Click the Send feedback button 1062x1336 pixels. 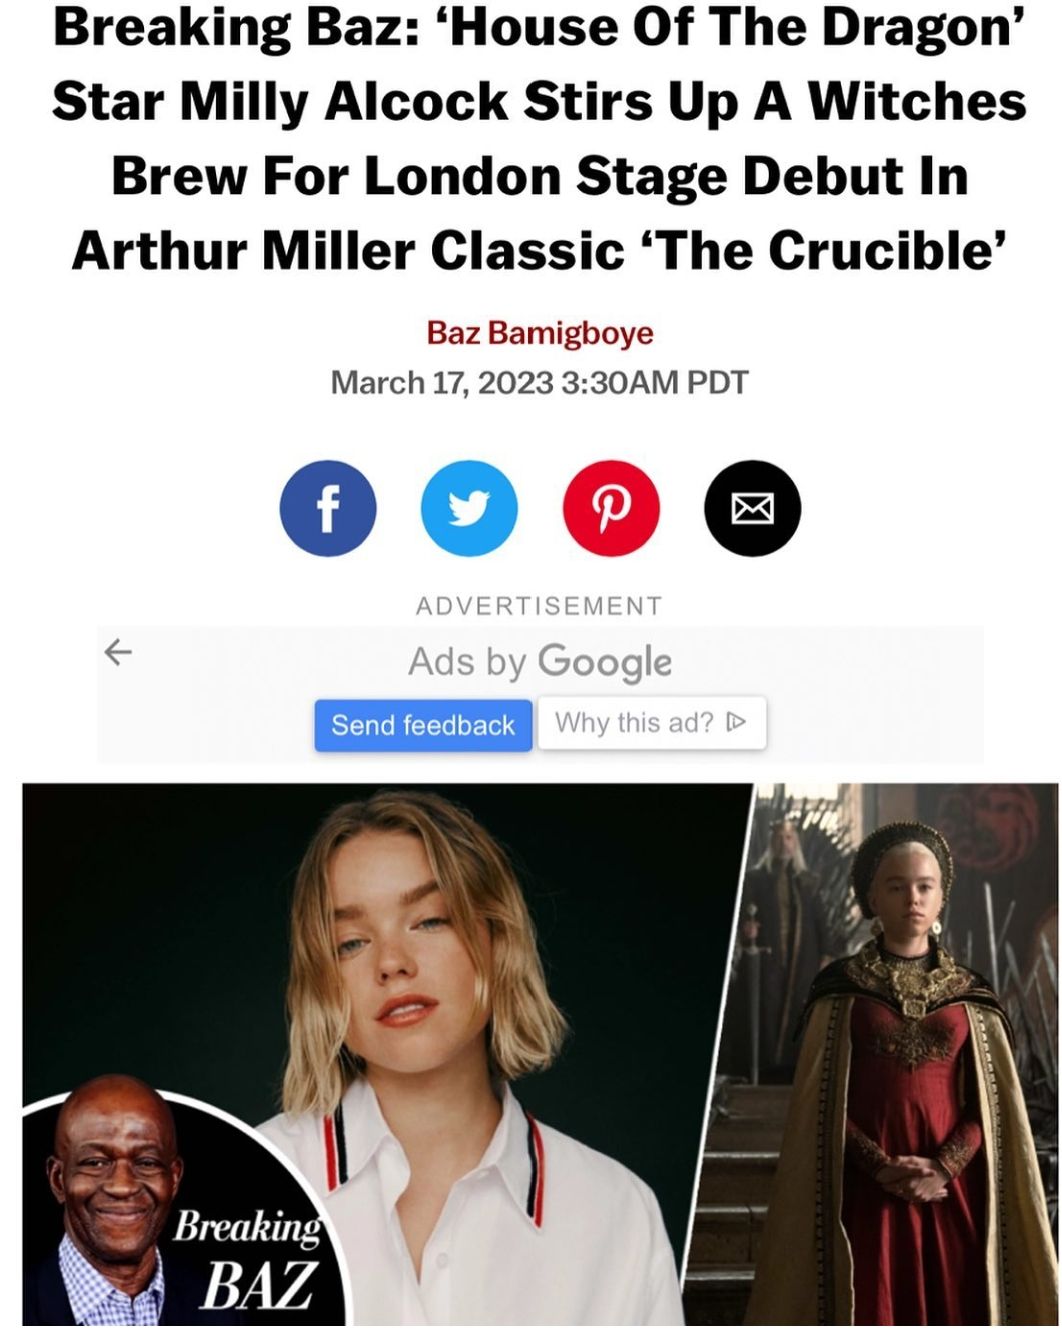[423, 724]
